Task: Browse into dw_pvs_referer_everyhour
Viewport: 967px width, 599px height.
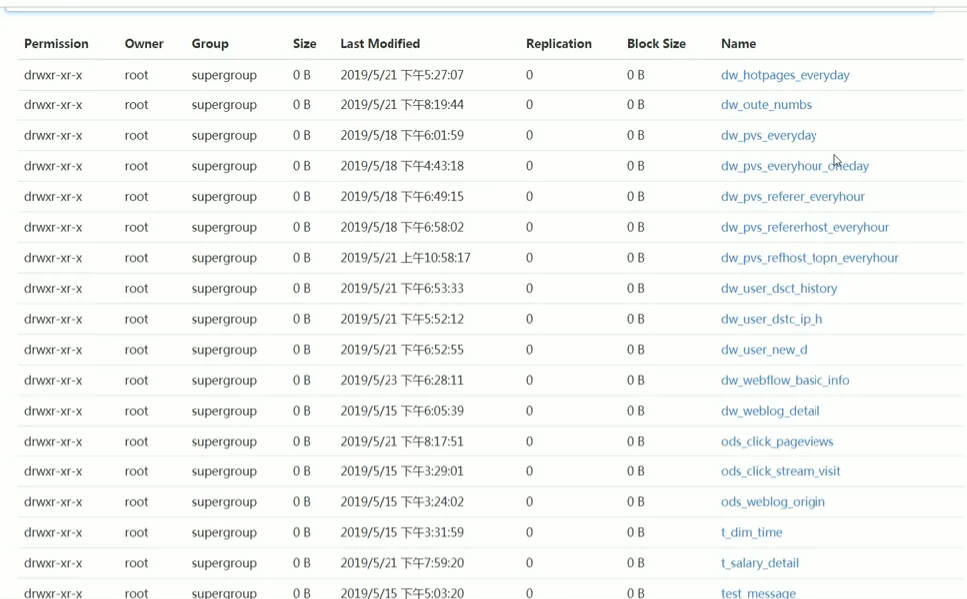Action: click(792, 196)
